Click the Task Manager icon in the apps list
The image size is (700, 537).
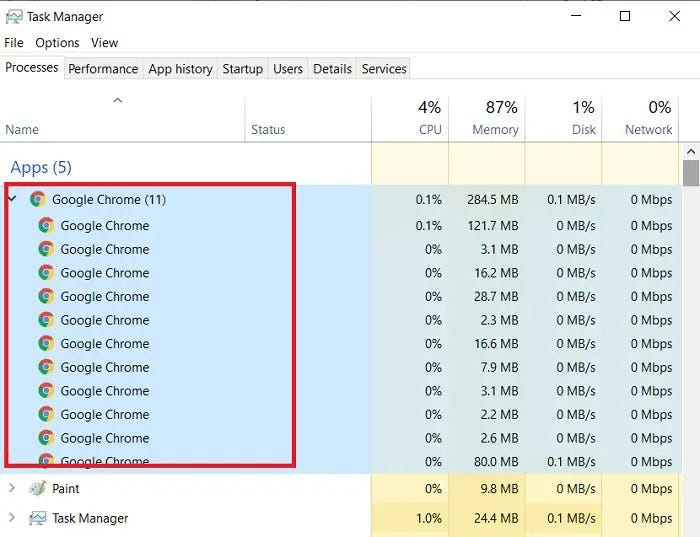coord(38,518)
